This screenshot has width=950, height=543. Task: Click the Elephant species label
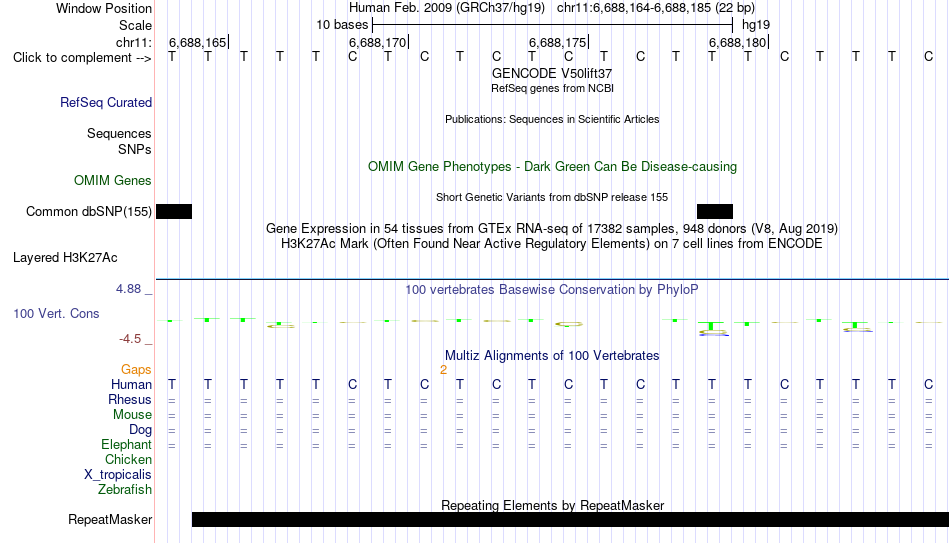point(126,444)
